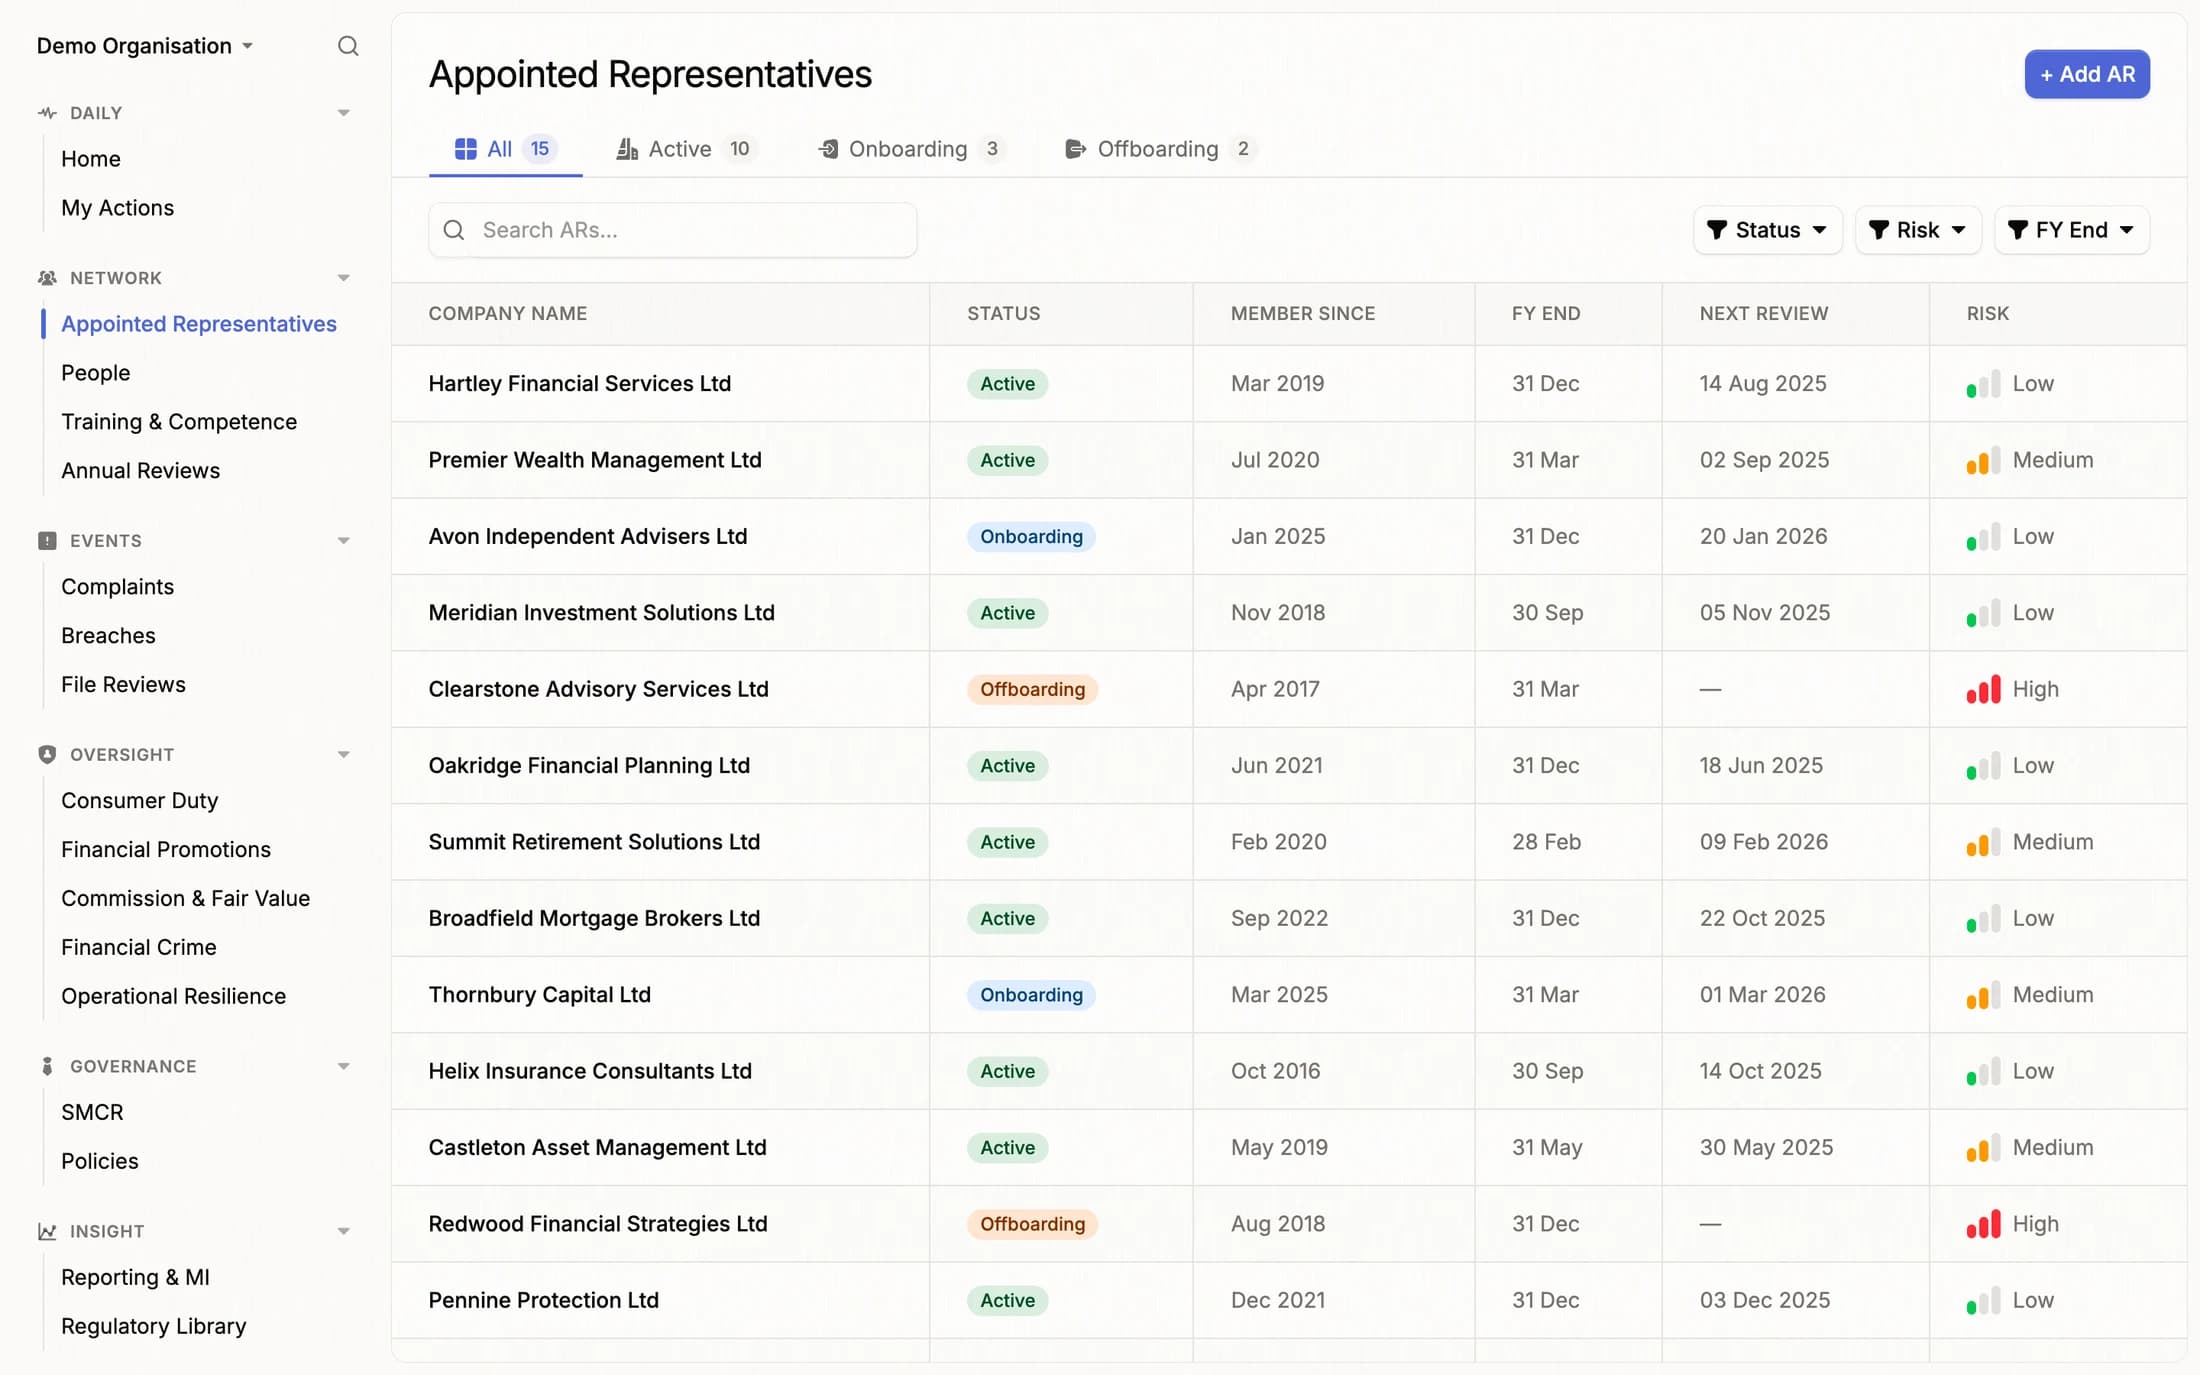Open the Regulatory Library link
Screen dimensions: 2200x1375
pyautogui.click(x=153, y=1326)
